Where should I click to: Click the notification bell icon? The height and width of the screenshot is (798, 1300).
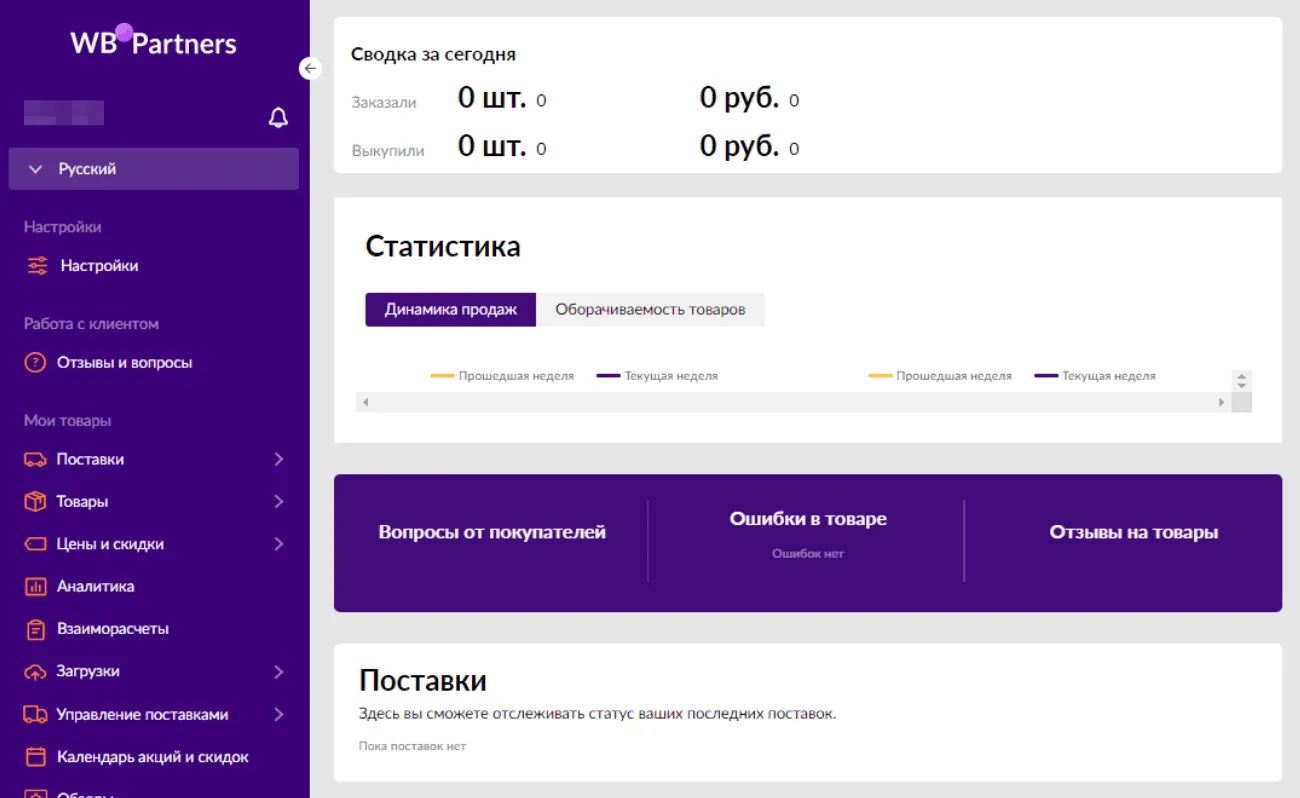[278, 118]
